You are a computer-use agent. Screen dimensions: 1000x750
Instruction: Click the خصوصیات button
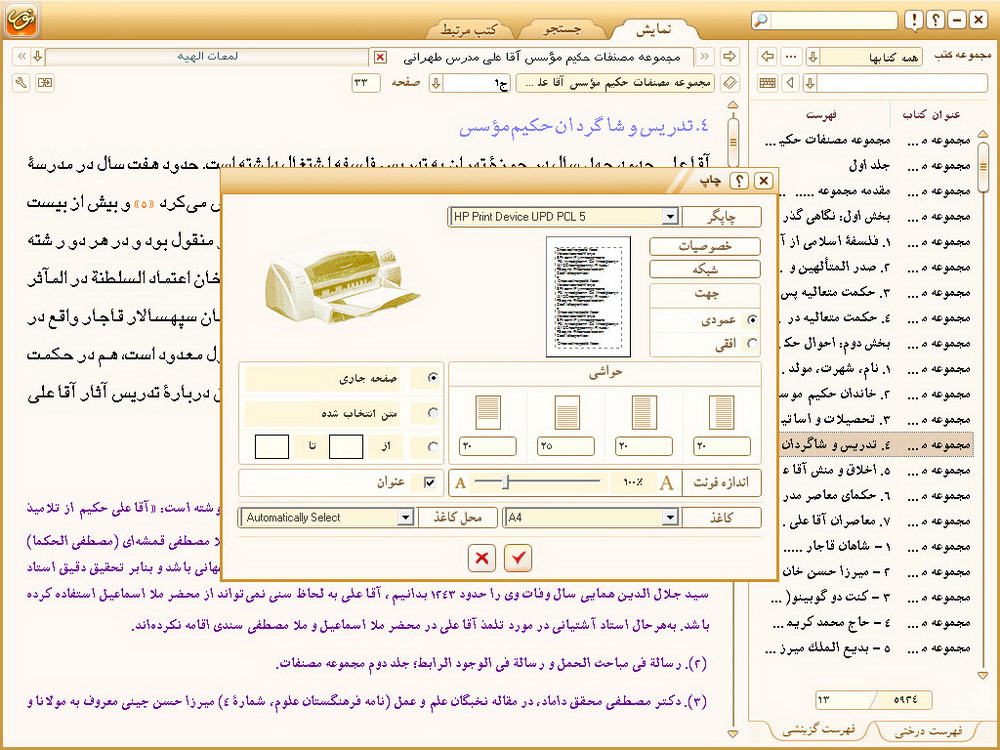[705, 246]
